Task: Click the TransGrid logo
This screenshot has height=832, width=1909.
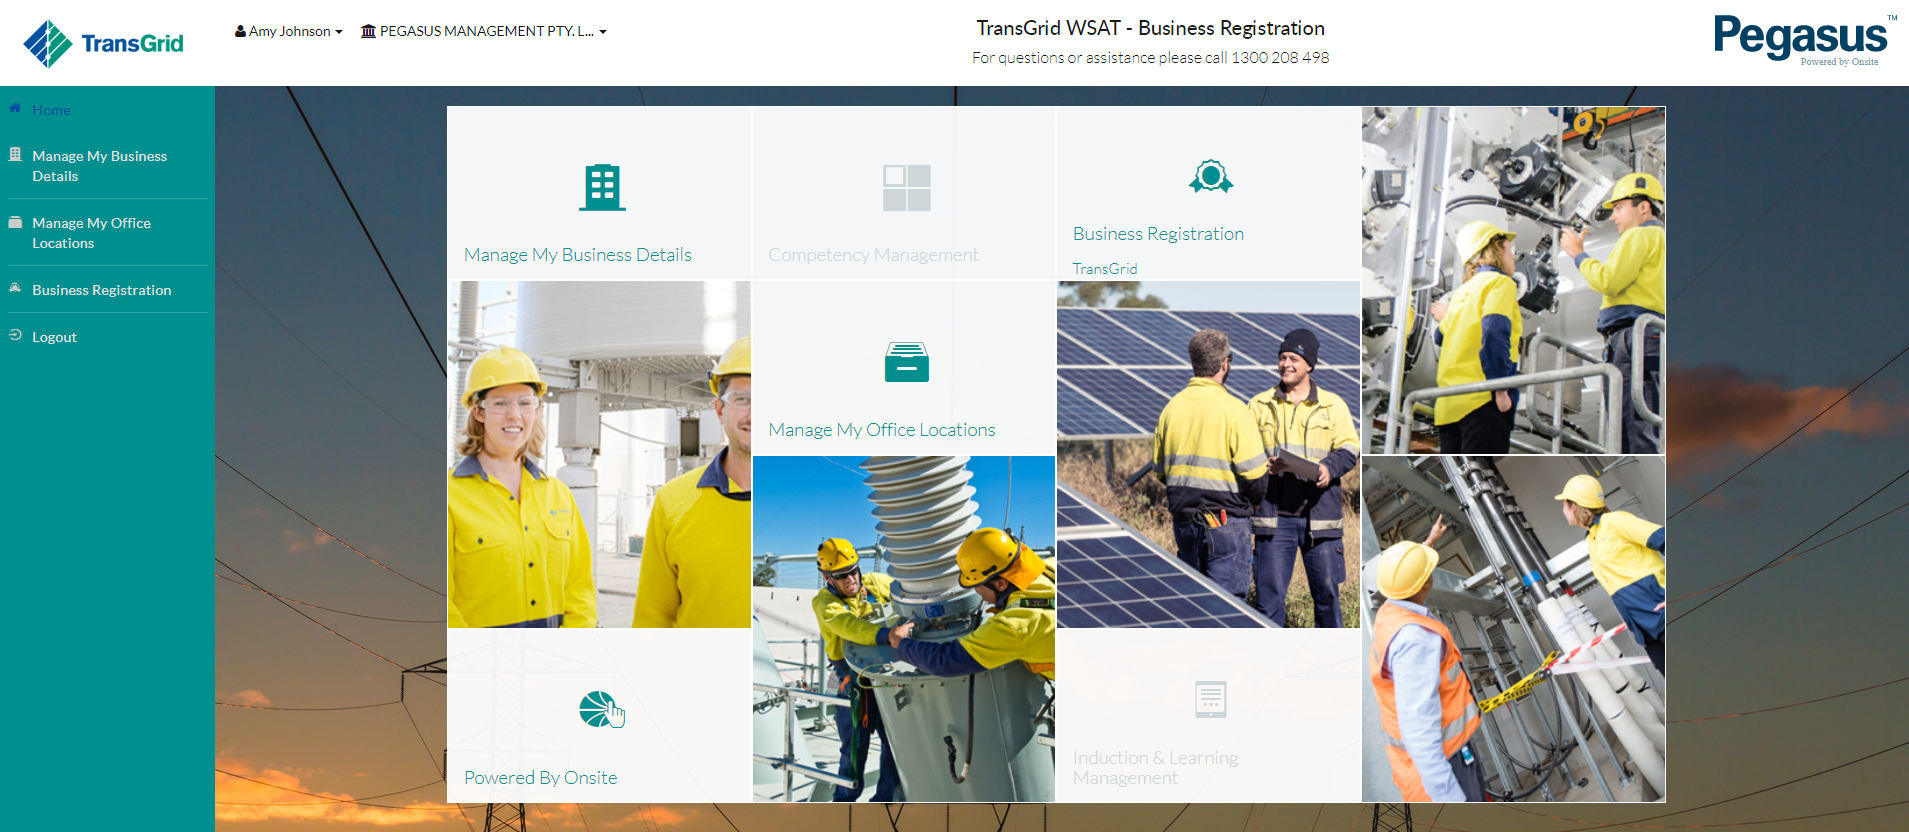Action: point(103,43)
